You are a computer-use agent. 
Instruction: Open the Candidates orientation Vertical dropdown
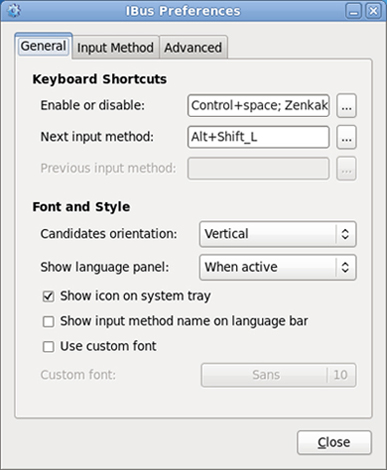pos(278,234)
